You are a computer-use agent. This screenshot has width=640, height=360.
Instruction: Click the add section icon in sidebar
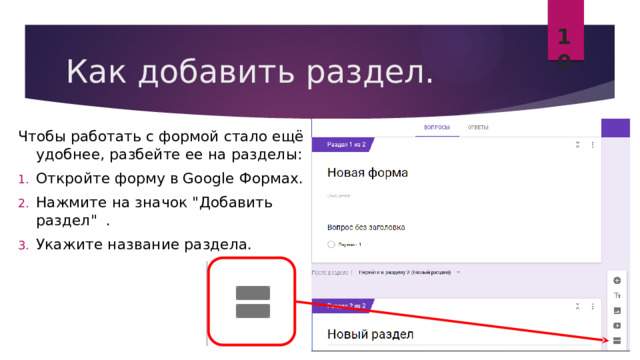(x=617, y=341)
